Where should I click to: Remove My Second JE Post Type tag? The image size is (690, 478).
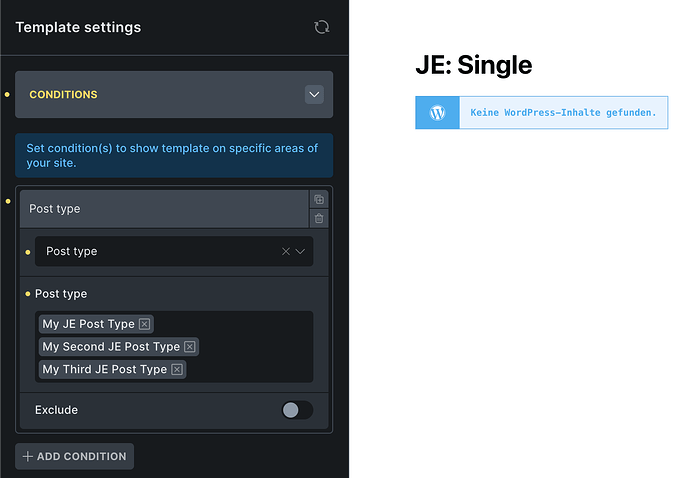pos(190,347)
